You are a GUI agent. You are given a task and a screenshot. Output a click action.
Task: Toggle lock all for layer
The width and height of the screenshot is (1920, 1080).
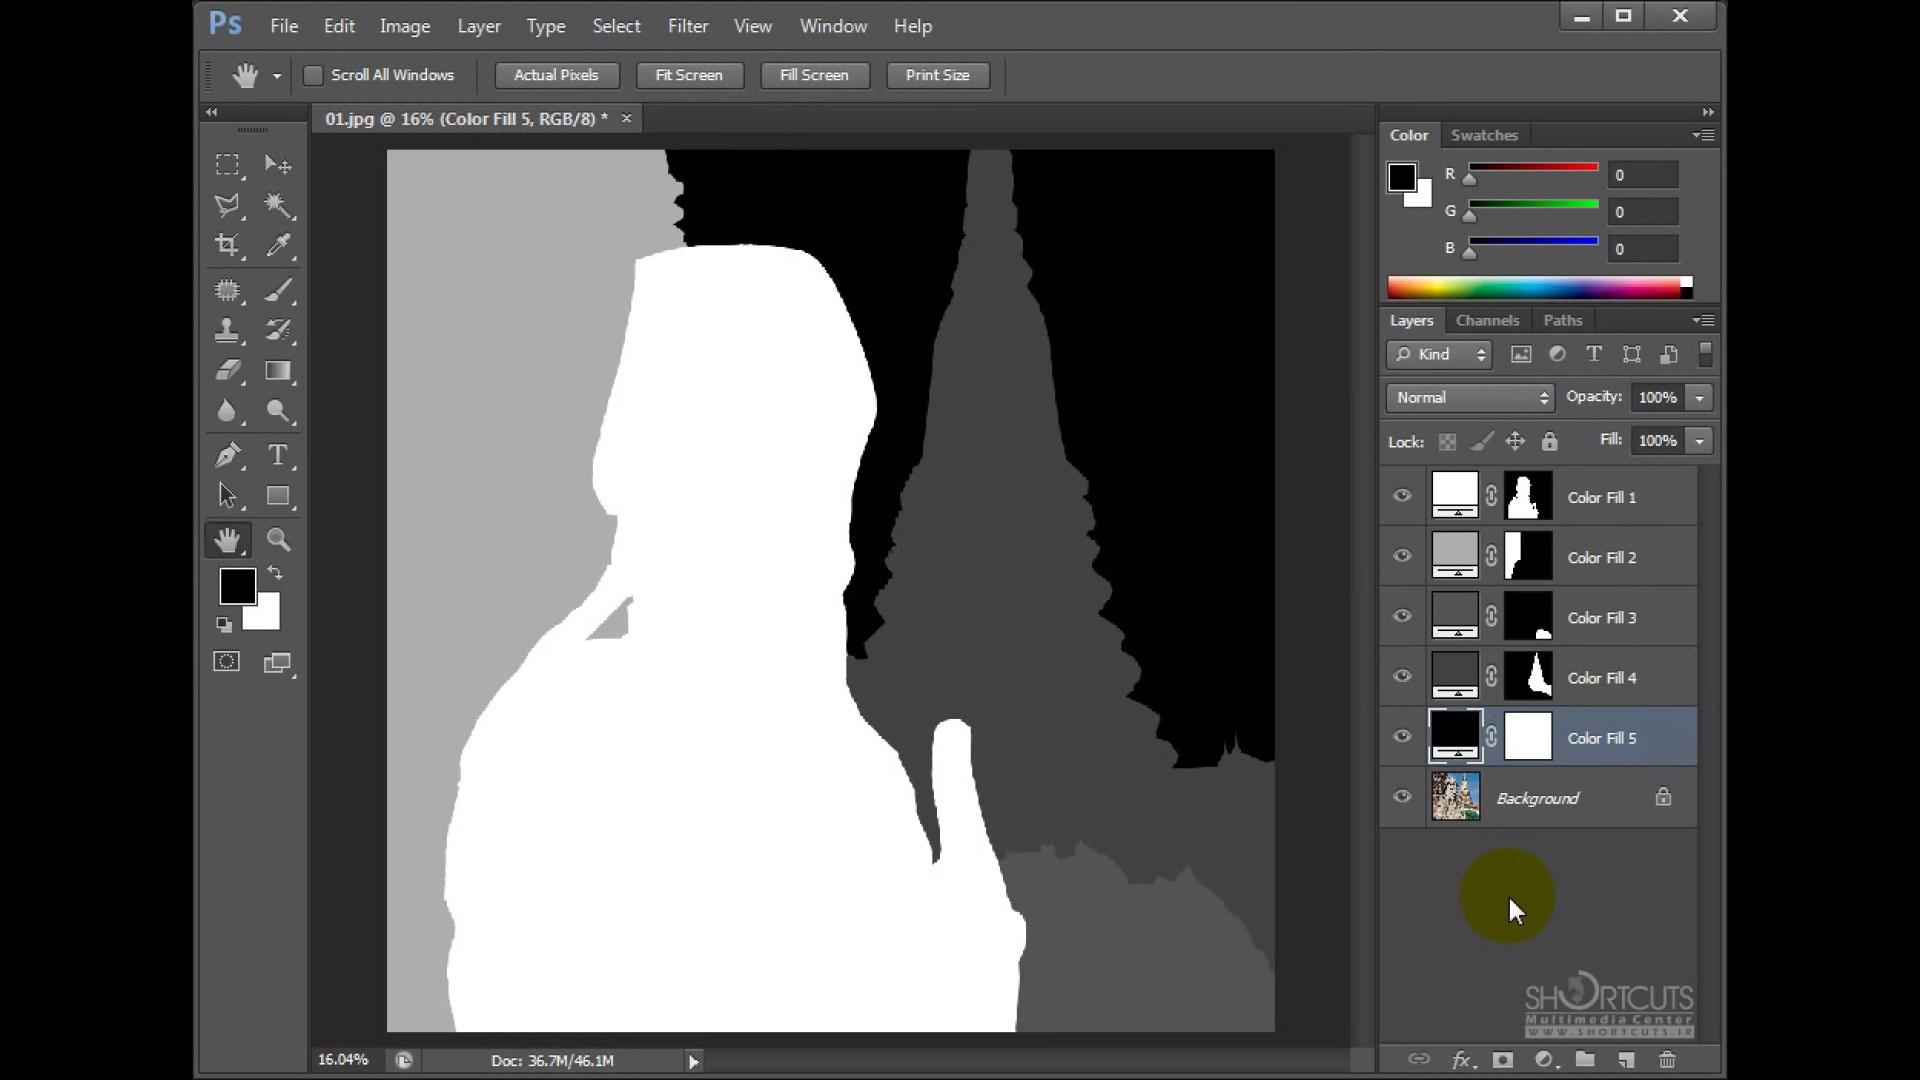pyautogui.click(x=1549, y=441)
